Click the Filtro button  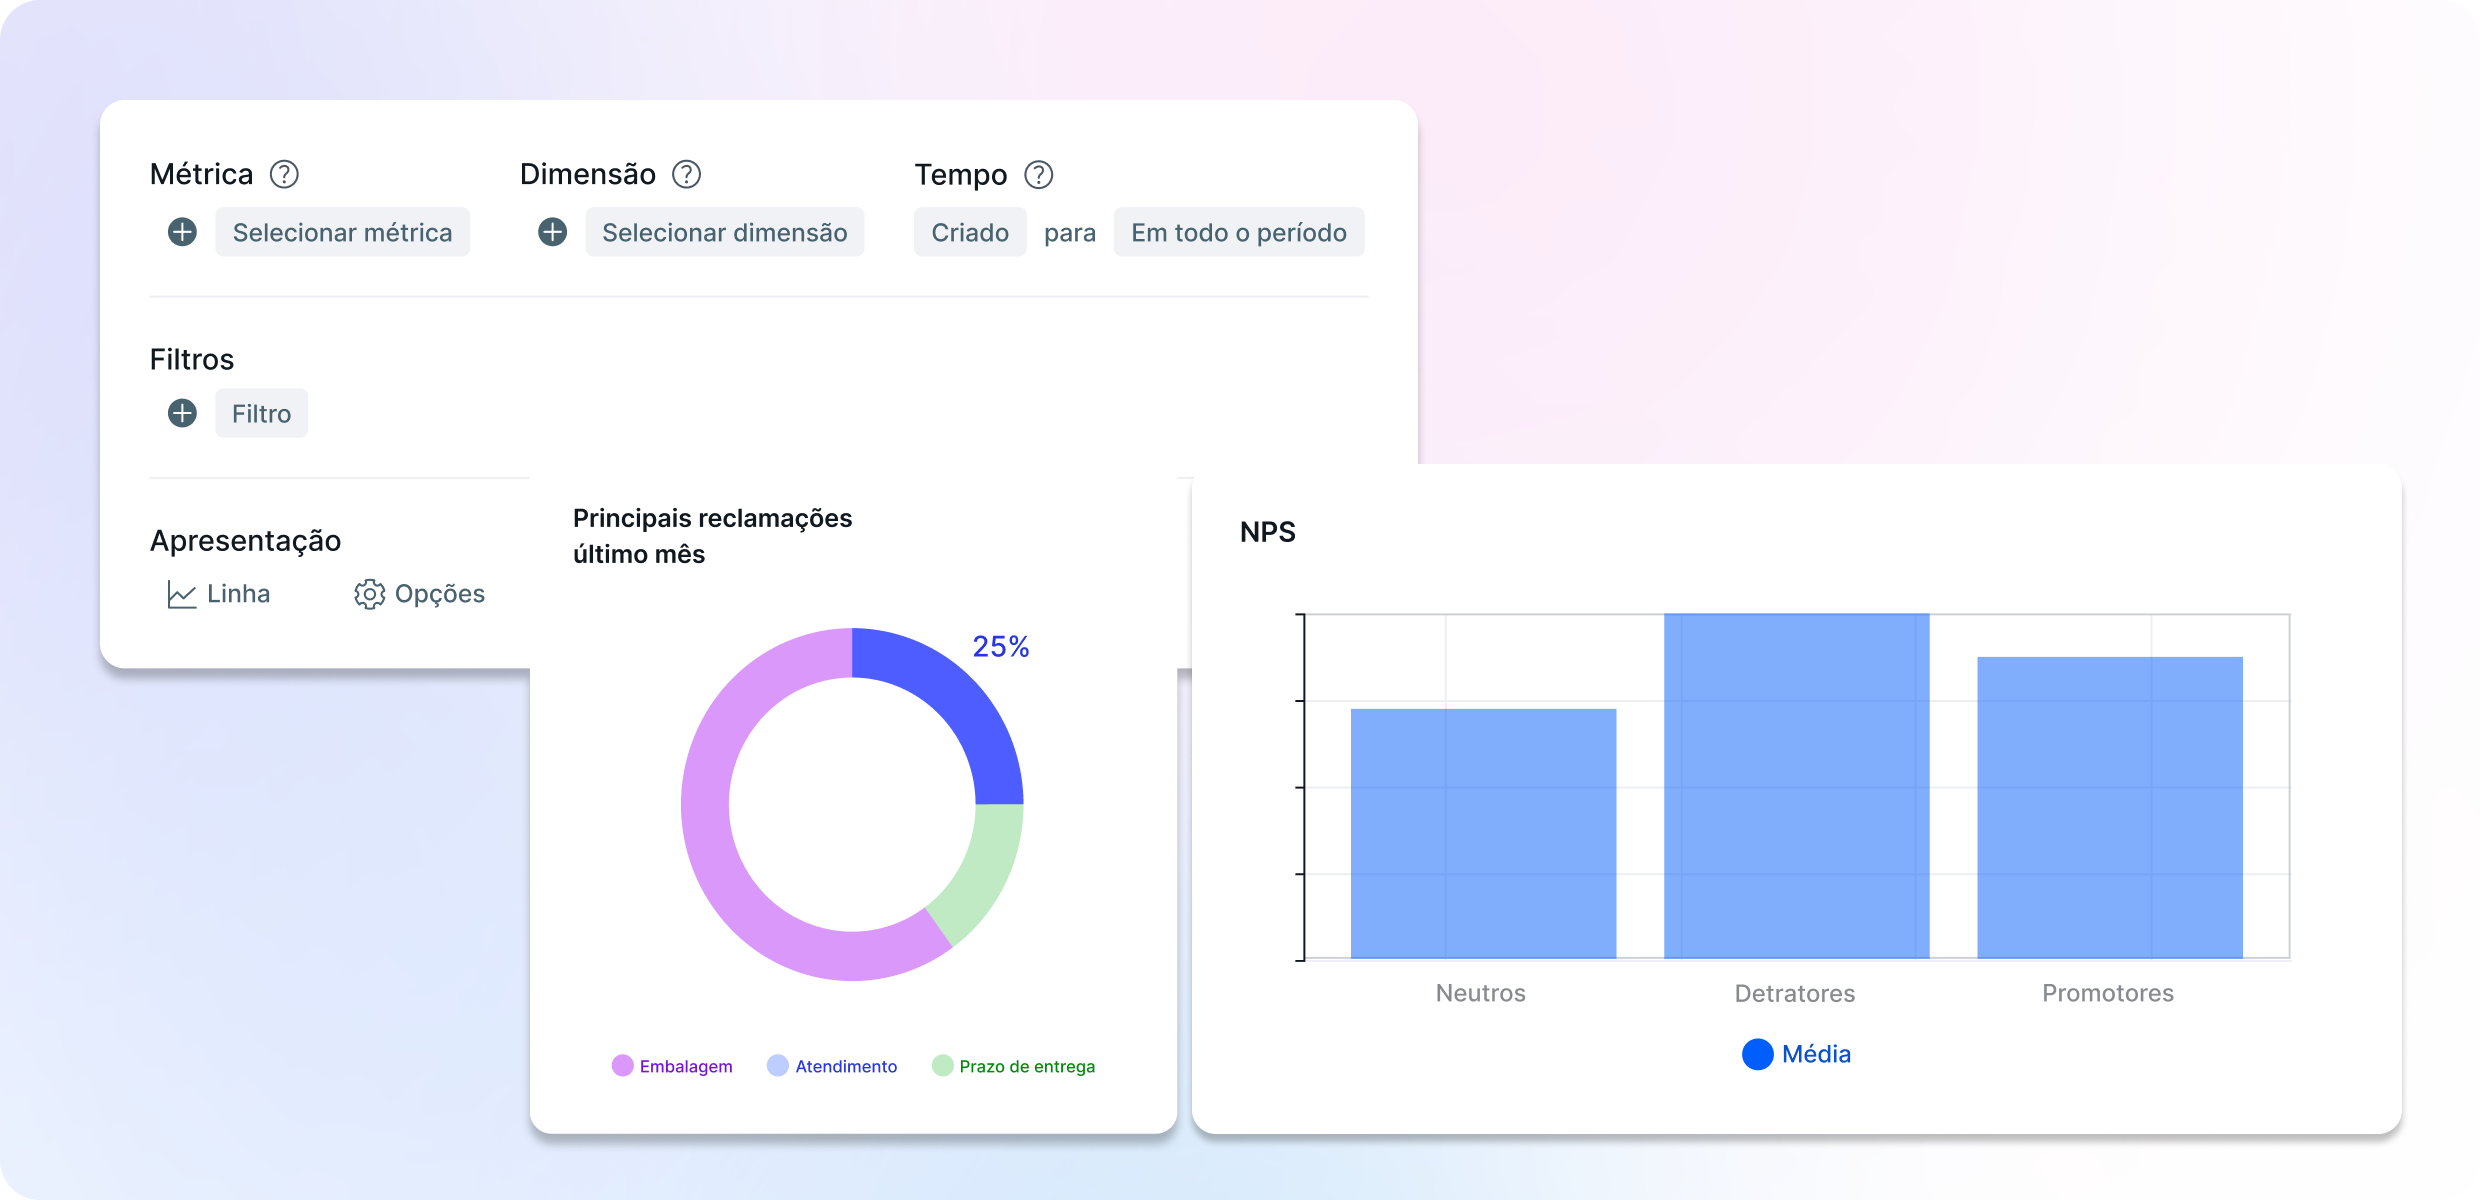[x=261, y=413]
